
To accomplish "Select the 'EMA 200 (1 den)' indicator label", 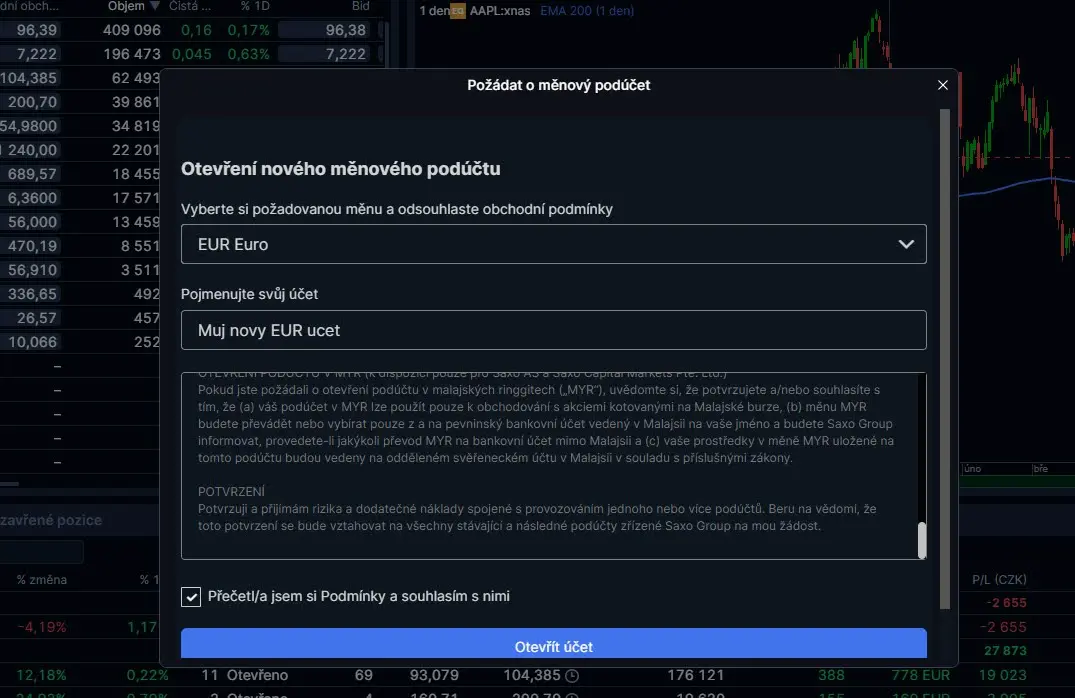I will pyautogui.click(x=586, y=11).
